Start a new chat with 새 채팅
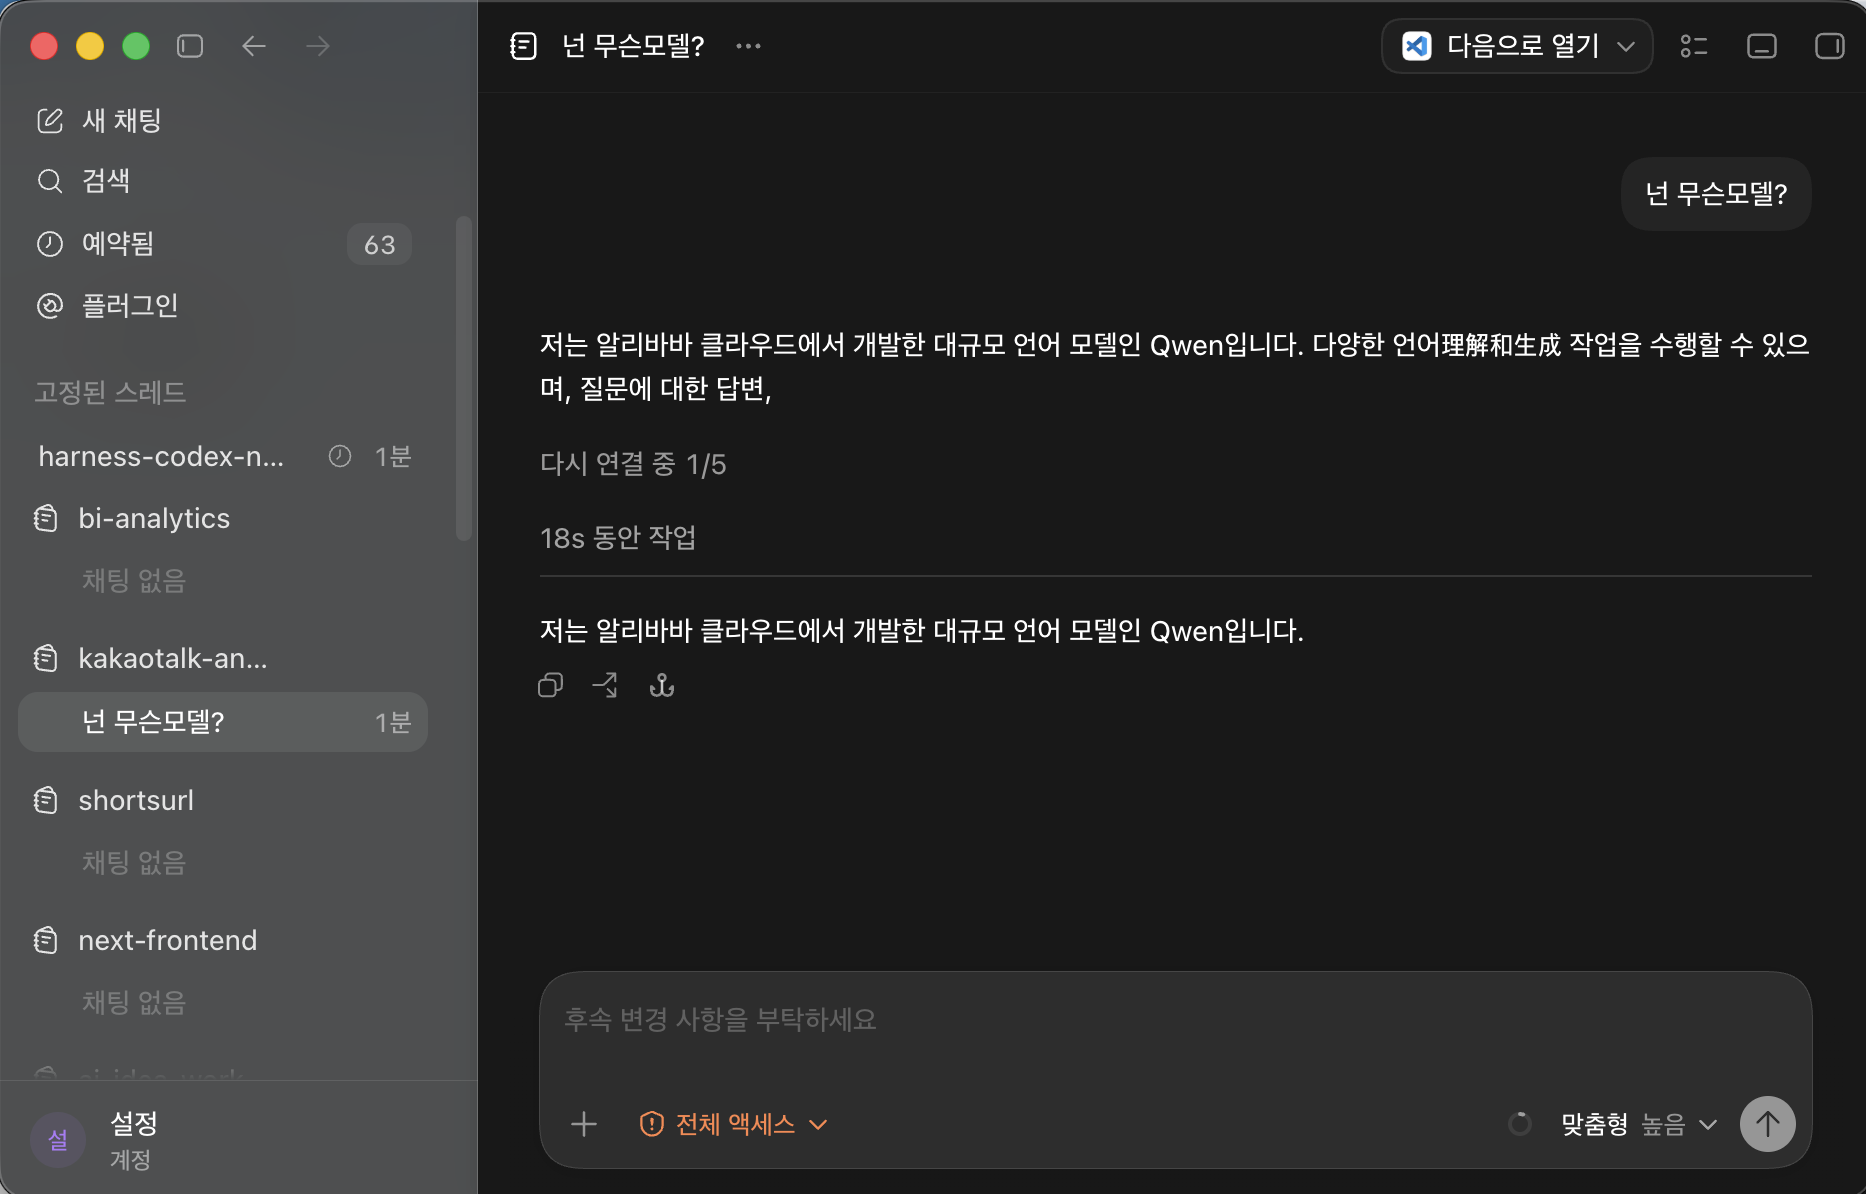 point(224,121)
